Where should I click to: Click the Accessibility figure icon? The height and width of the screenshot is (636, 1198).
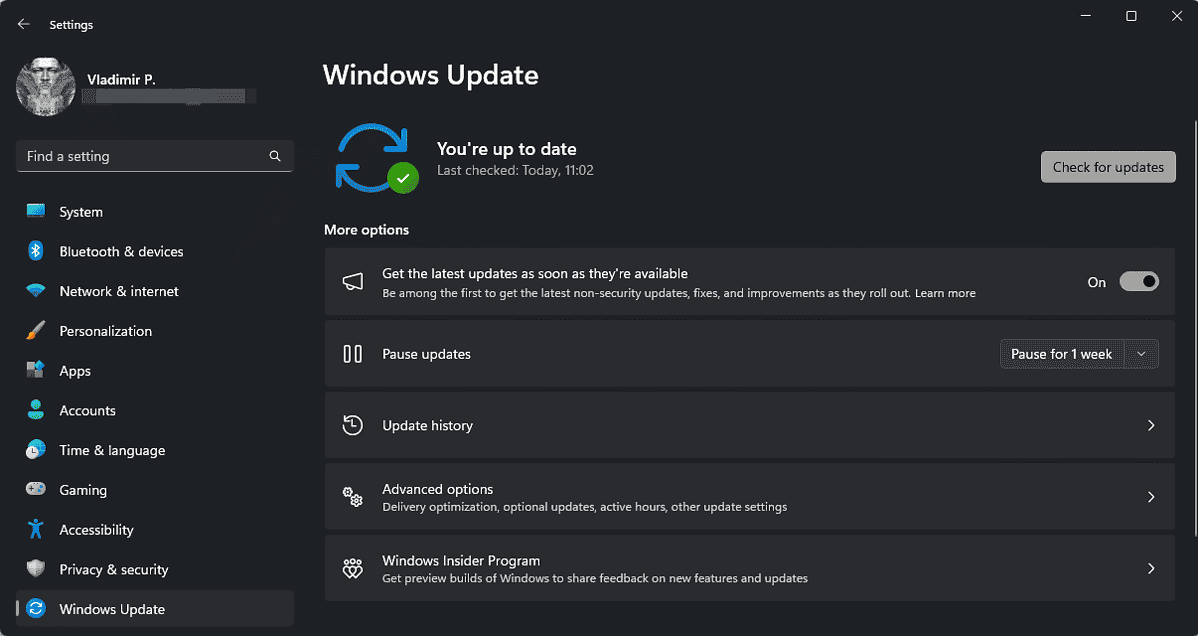[35, 529]
